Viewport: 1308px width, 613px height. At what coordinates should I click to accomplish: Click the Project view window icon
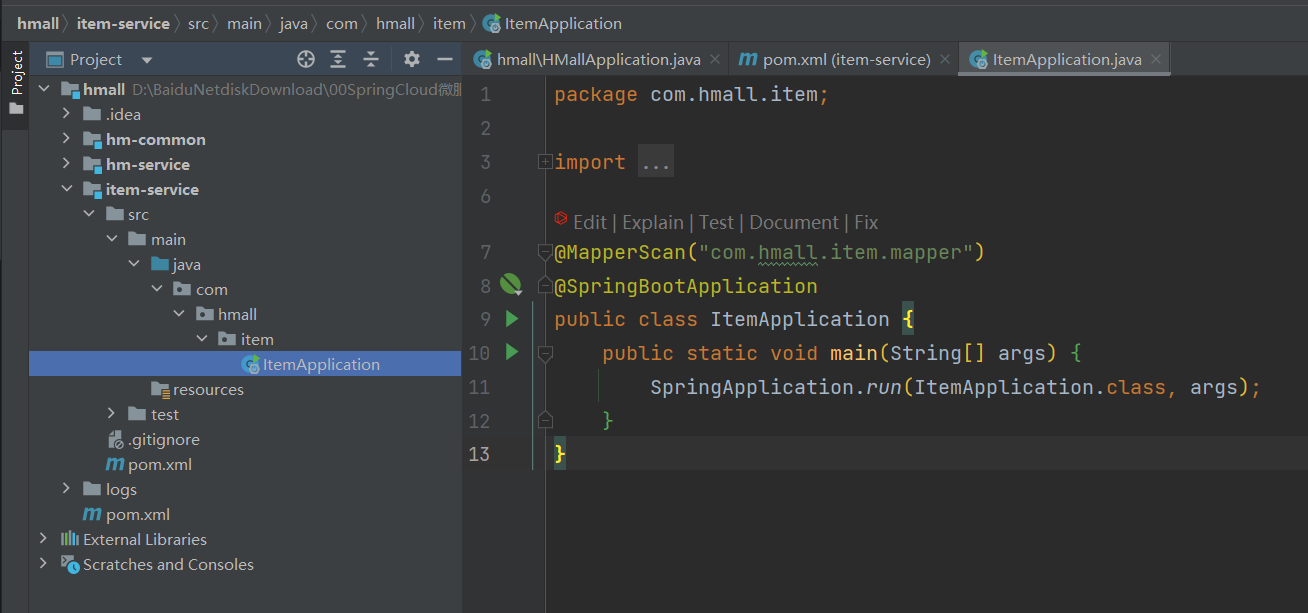tap(56, 60)
